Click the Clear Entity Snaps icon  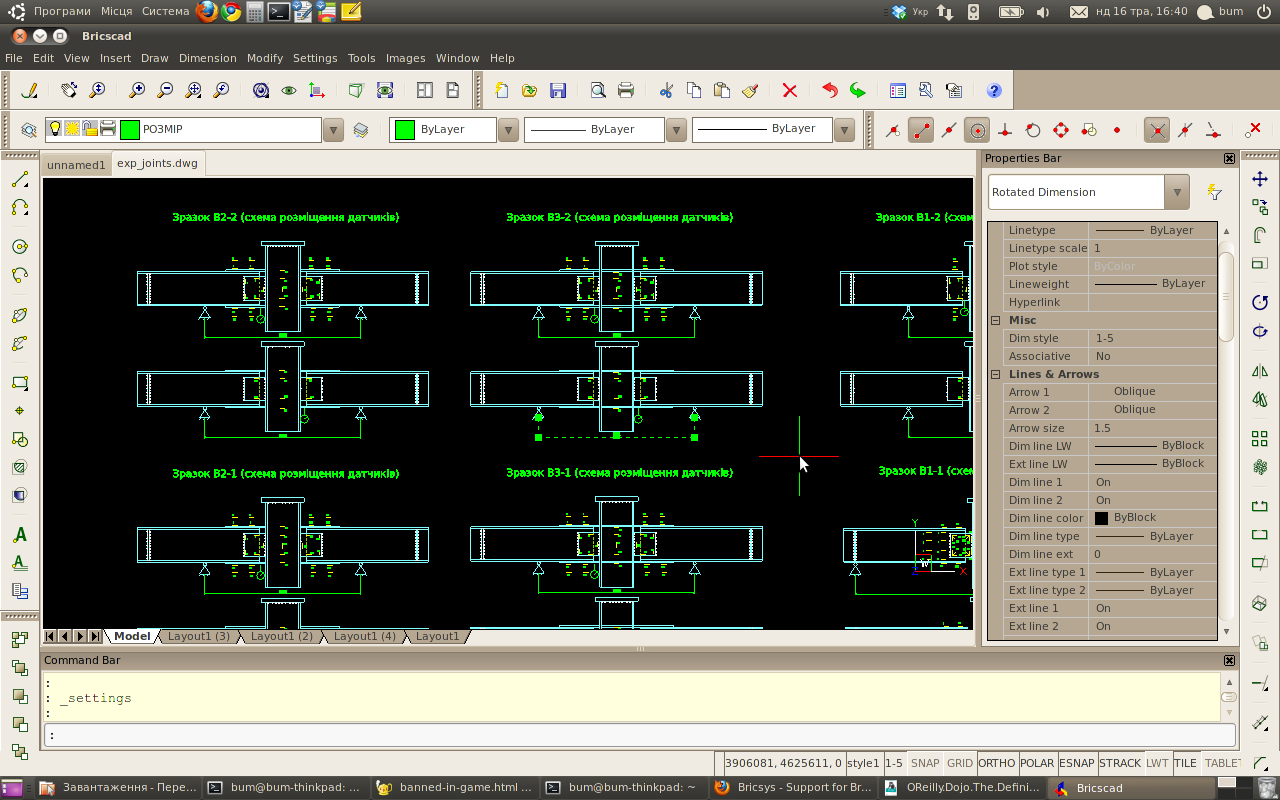(1253, 129)
